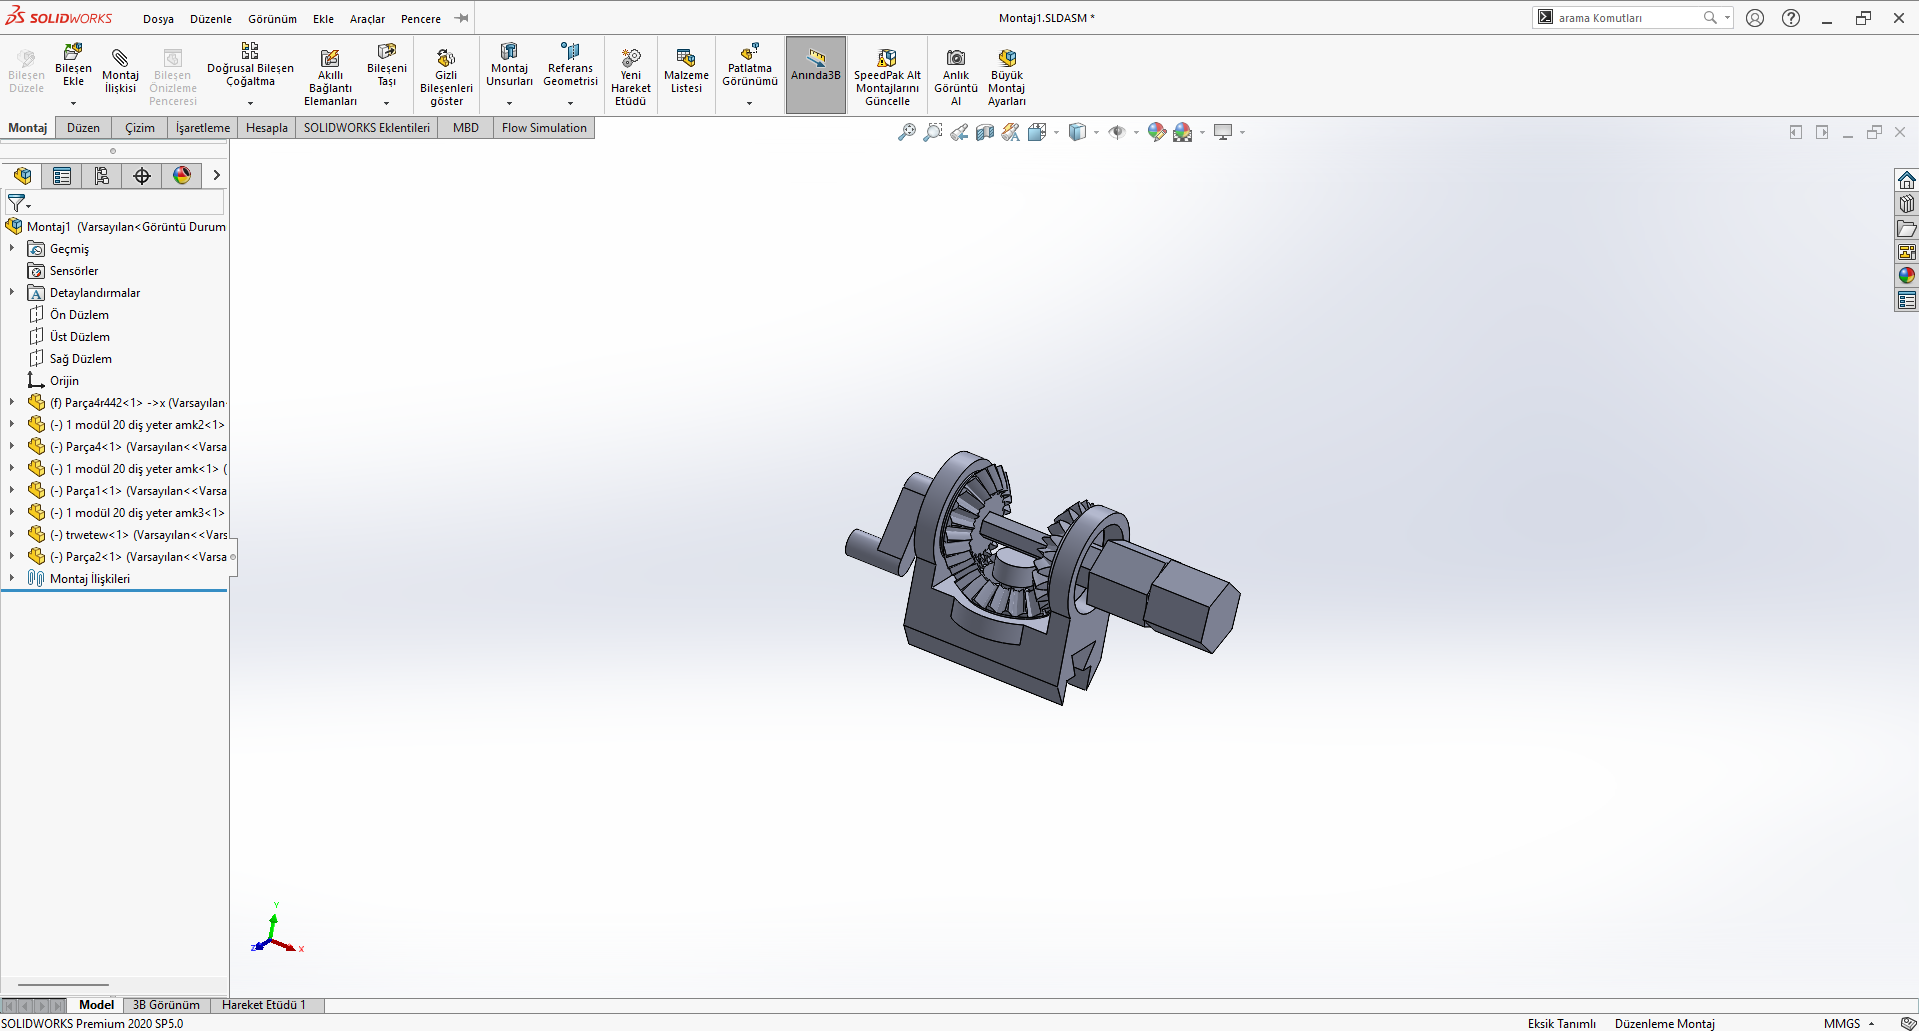
Task: Click the help question mark icon
Action: [1791, 18]
